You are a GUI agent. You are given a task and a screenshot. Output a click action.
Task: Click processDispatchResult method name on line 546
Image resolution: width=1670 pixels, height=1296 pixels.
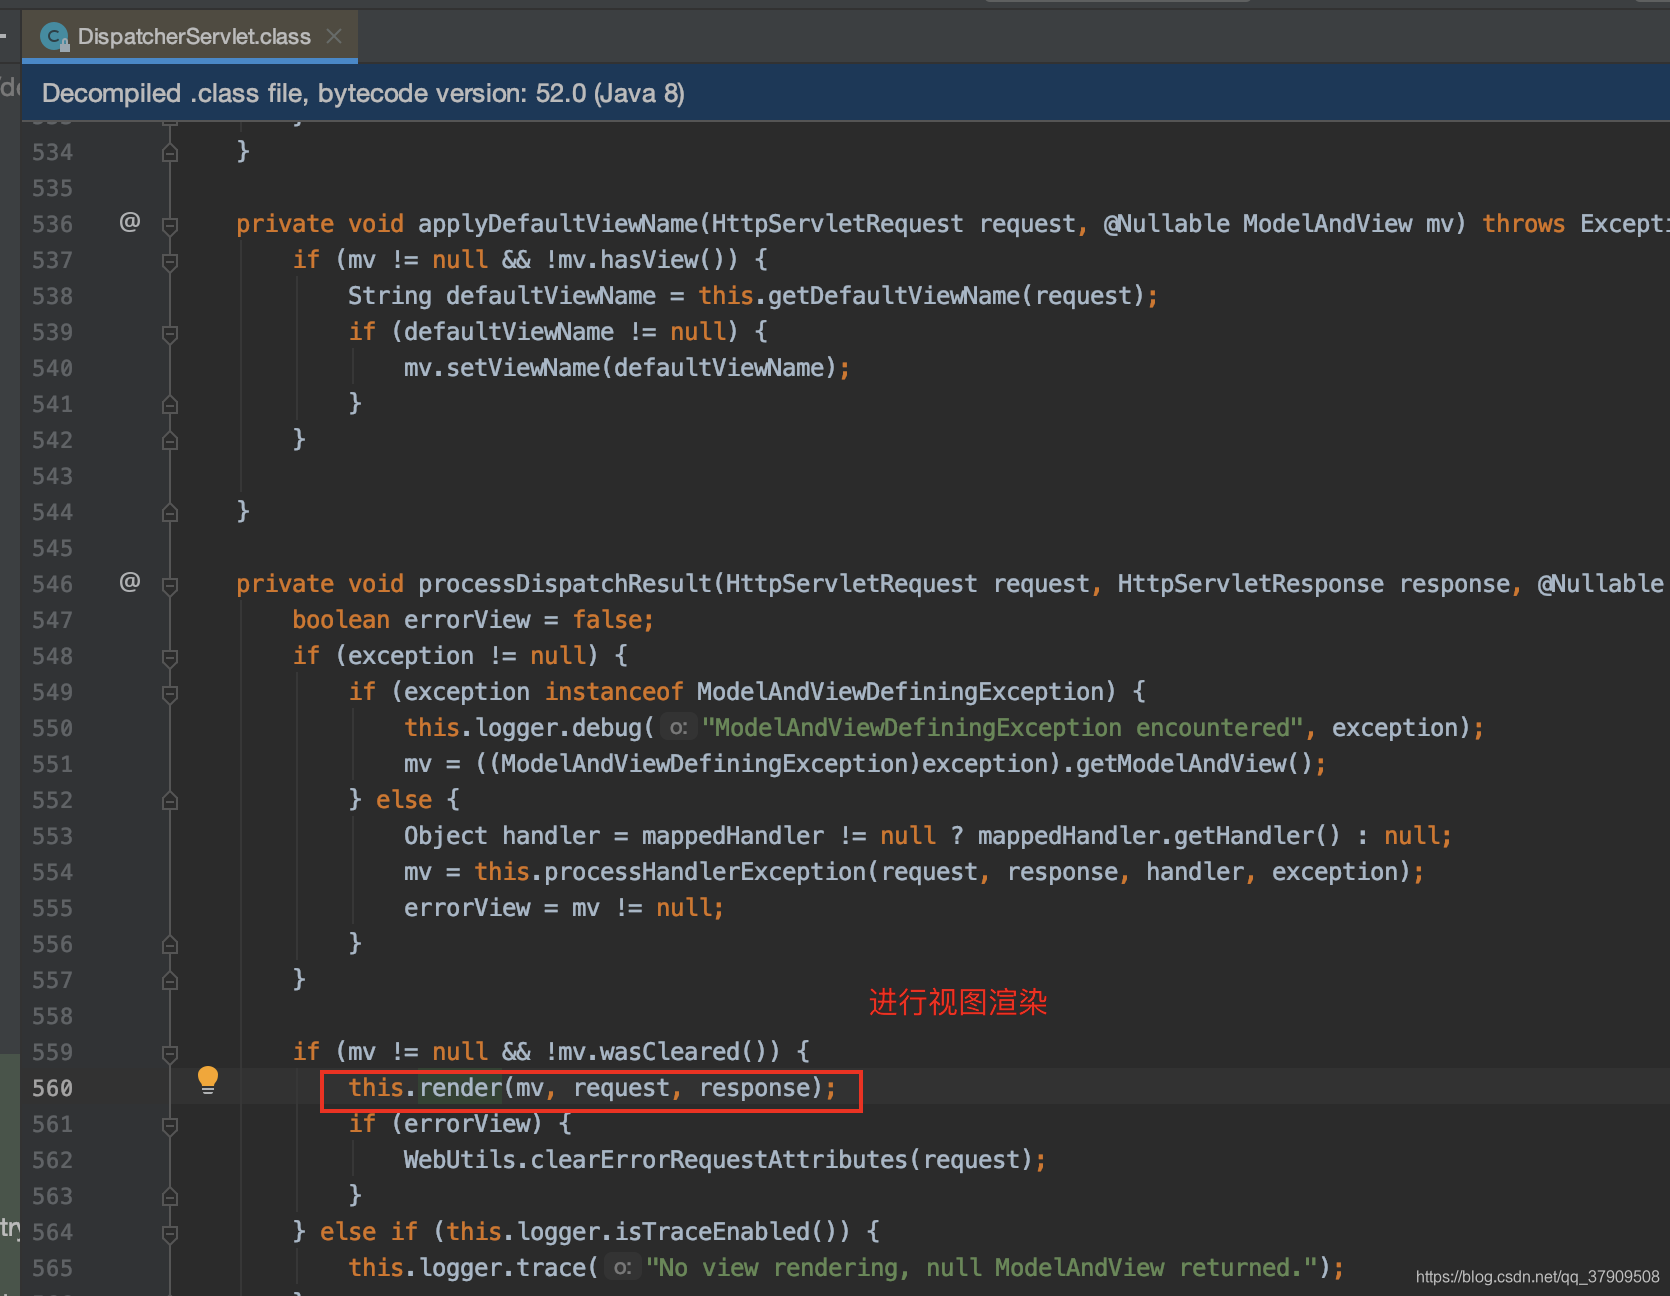(x=565, y=584)
